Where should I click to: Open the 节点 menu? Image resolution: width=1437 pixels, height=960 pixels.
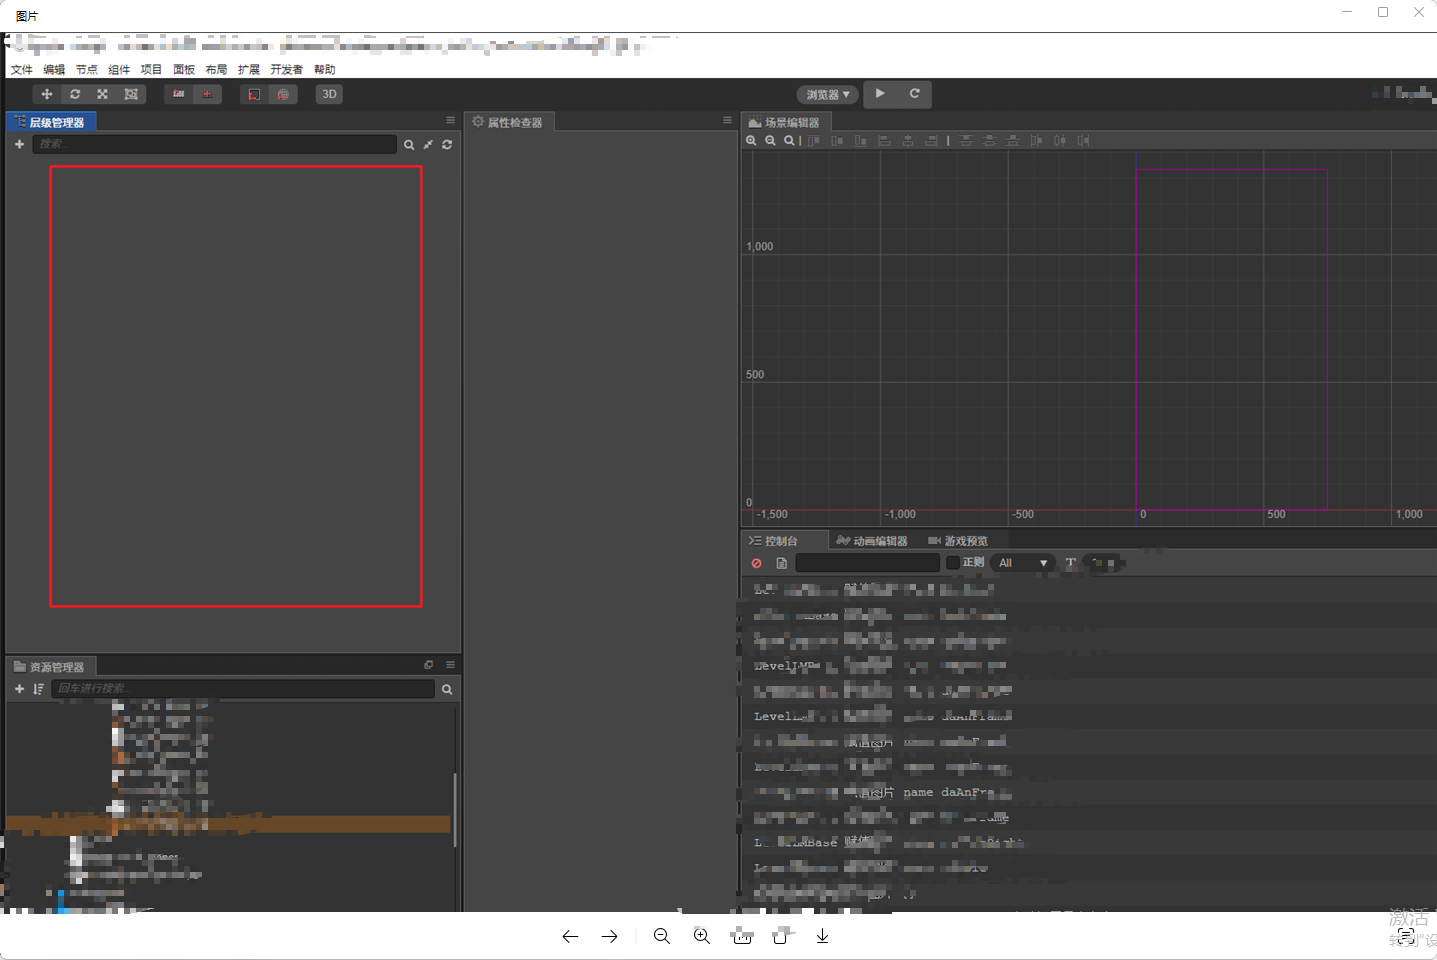87,70
